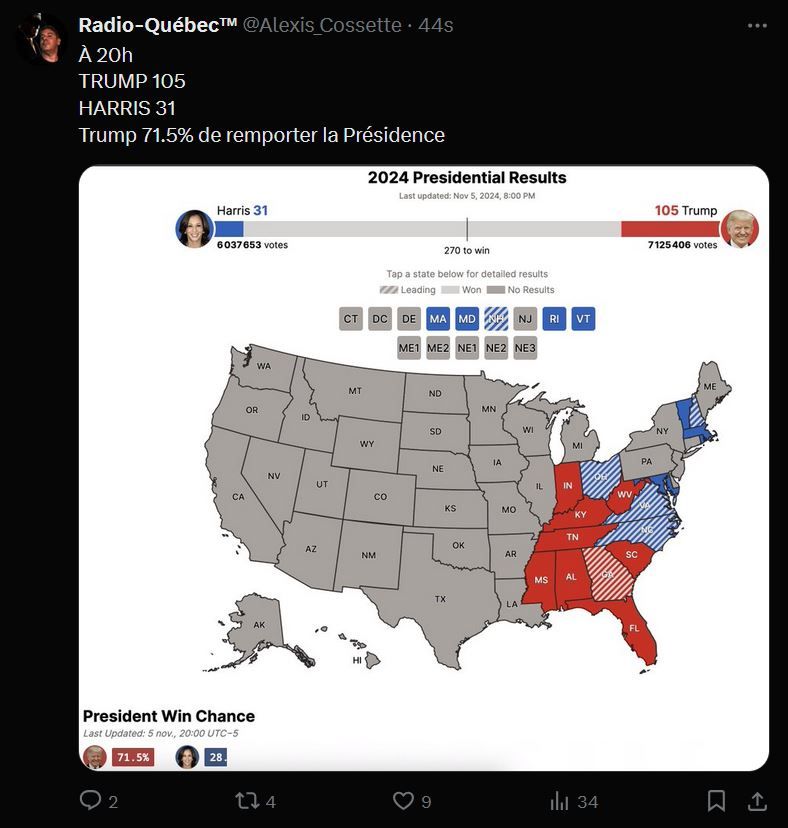This screenshot has height=828, width=788.
Task: Click Texas on the election map
Action: 440,598
